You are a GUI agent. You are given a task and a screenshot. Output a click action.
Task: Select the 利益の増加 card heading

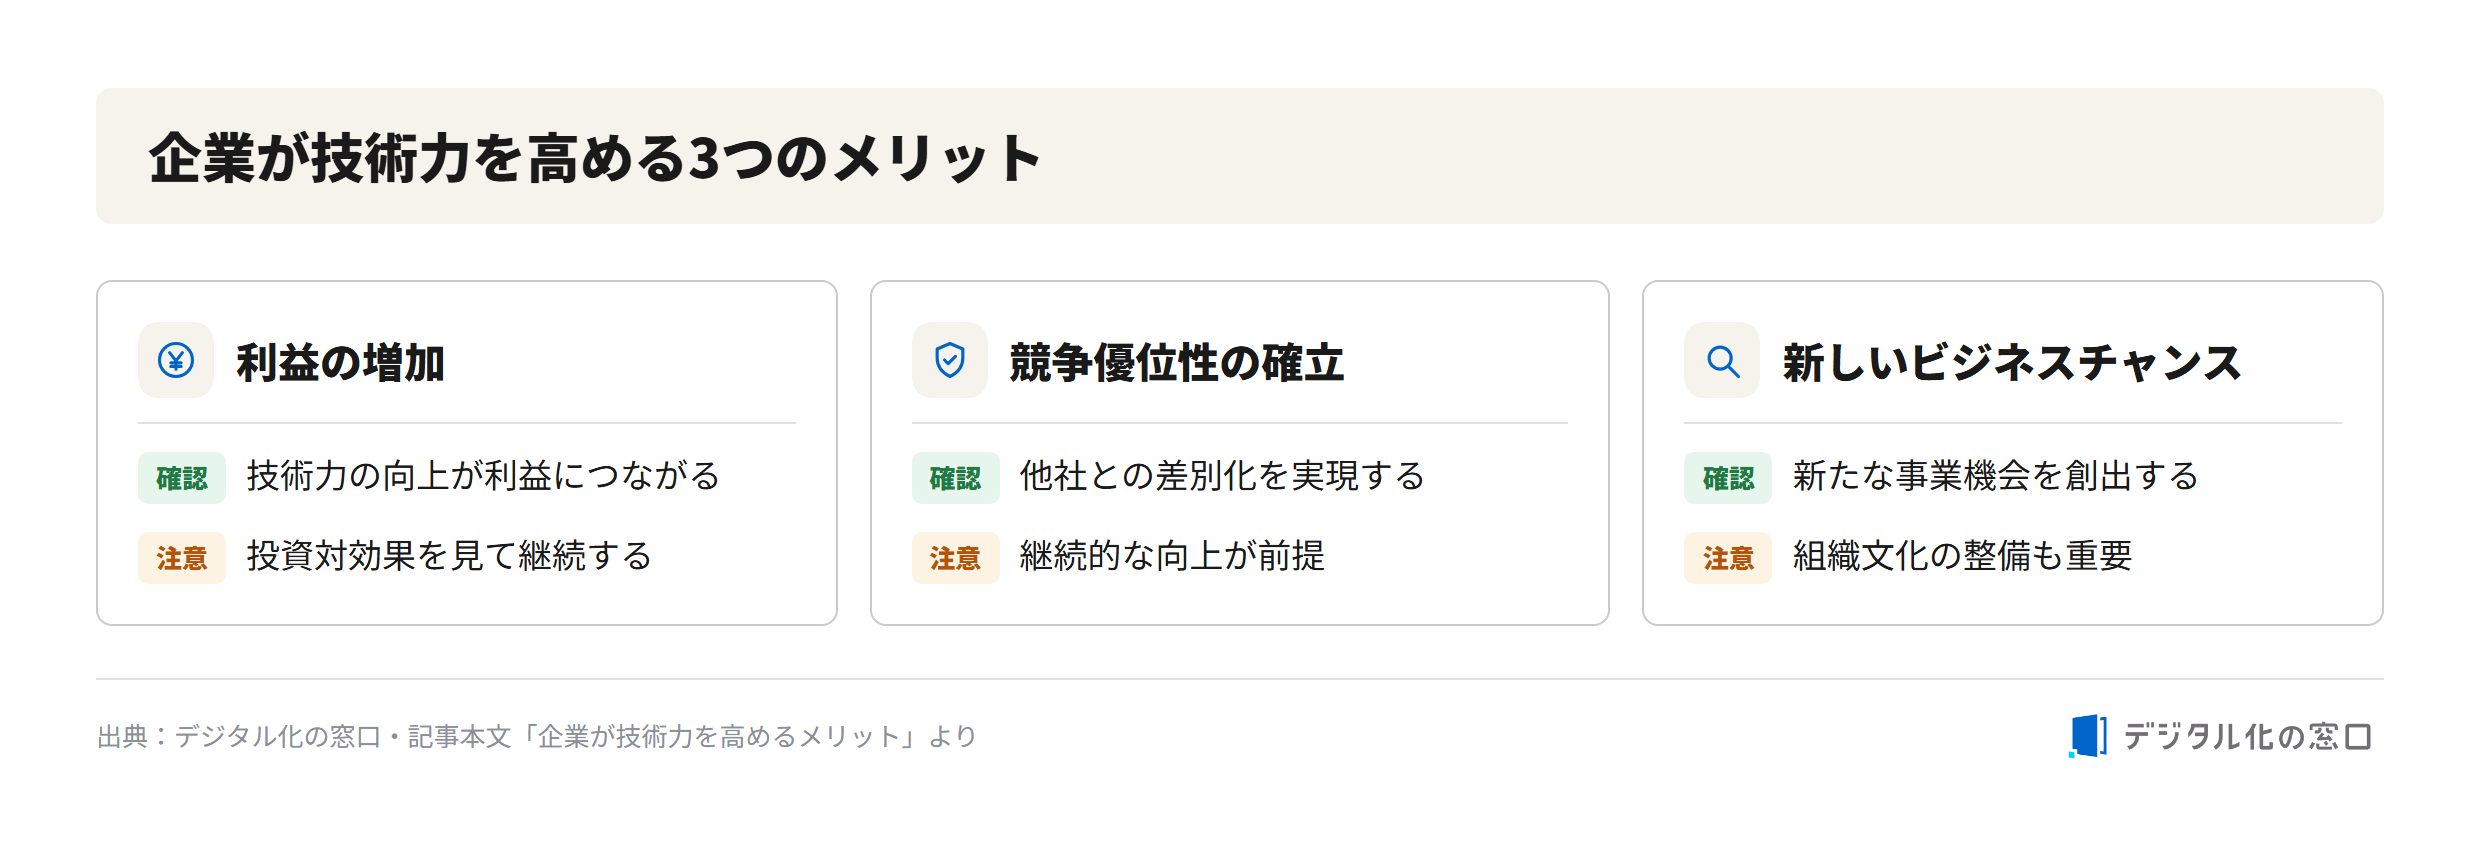pyautogui.click(x=340, y=362)
